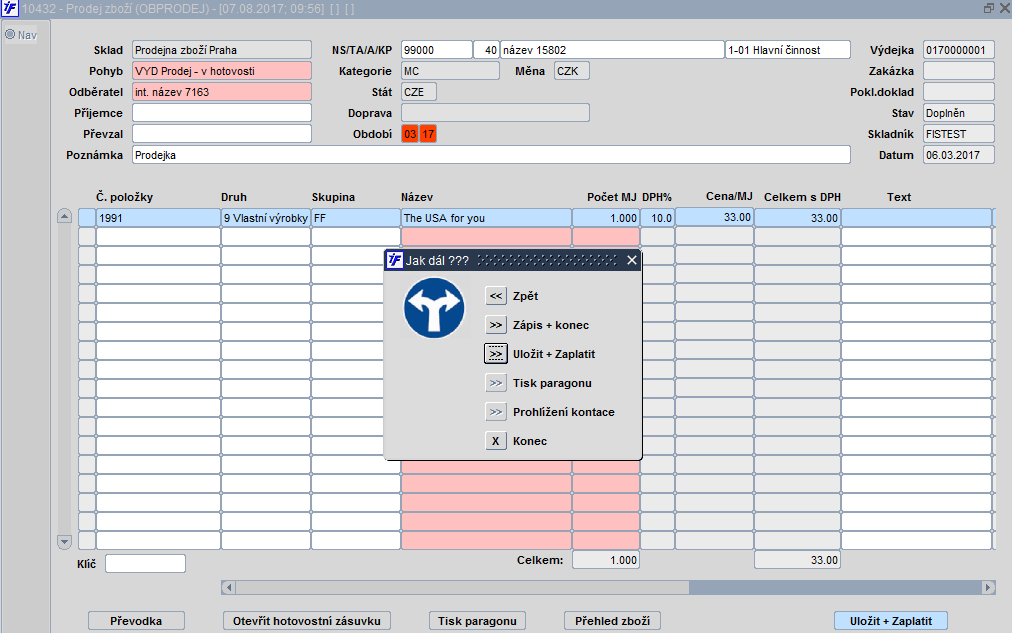This screenshot has height=633, width=1012.
Task: Click the Cena/MJ cell 33.00
Action: tap(714, 217)
